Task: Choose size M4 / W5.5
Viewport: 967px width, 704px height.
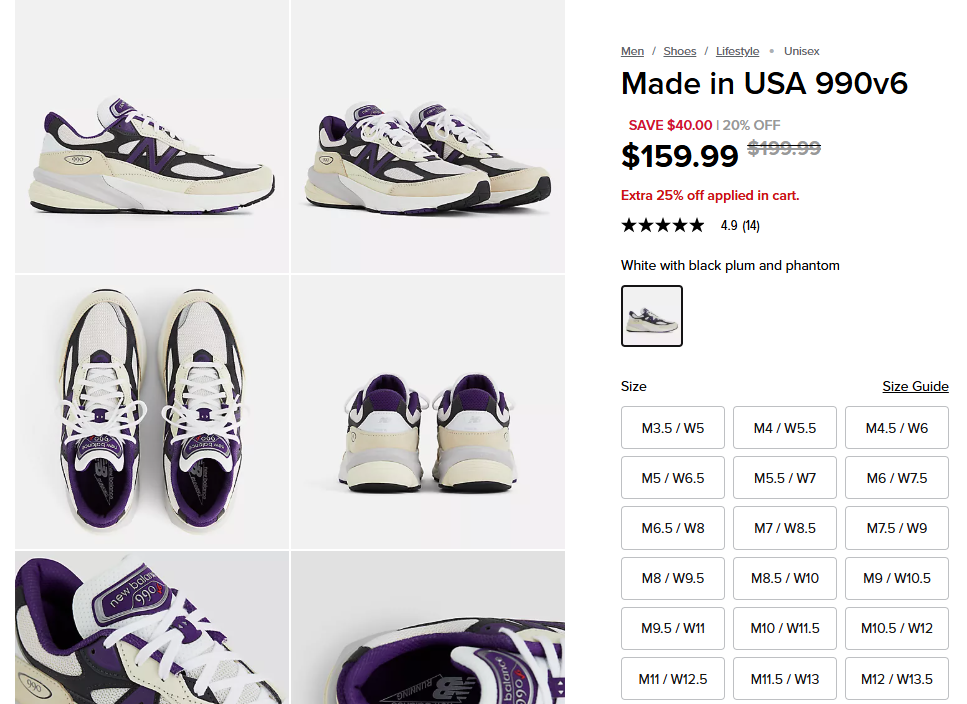Action: (x=784, y=428)
